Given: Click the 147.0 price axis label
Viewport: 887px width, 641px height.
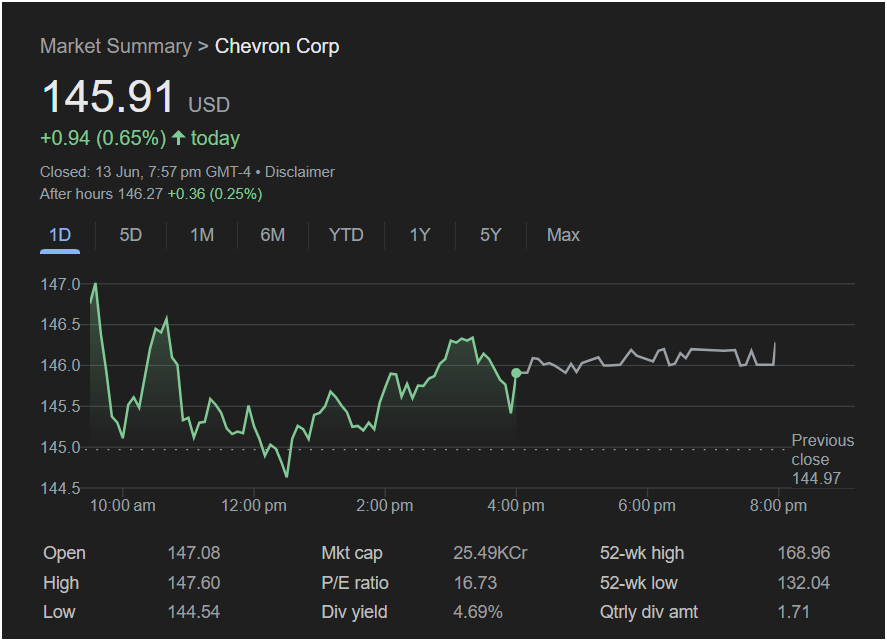Looking at the screenshot, I should click(x=61, y=284).
